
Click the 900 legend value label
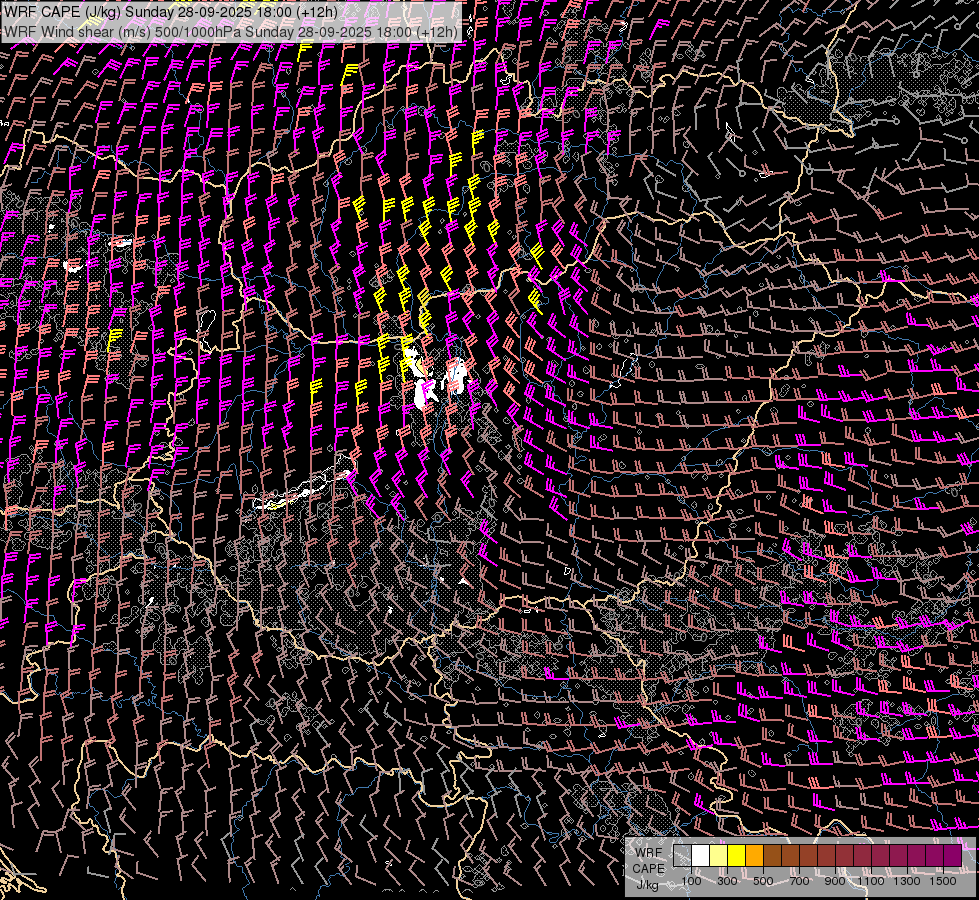coord(835,881)
